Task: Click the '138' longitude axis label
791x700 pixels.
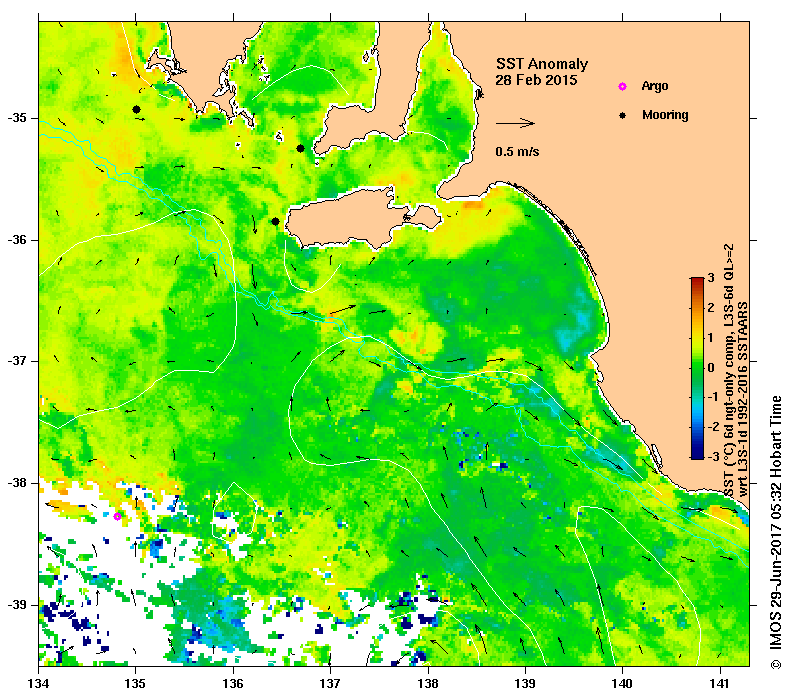Action: [x=428, y=684]
